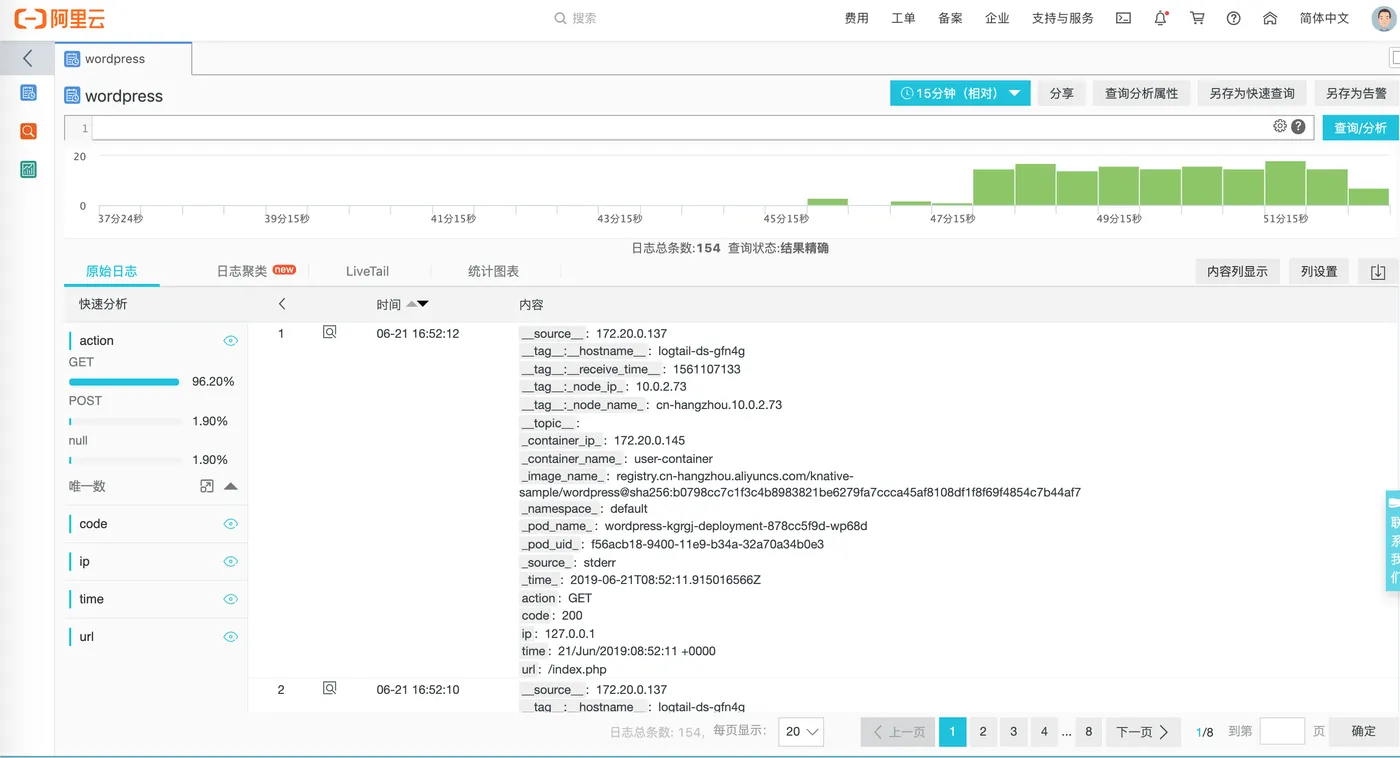The image size is (1400, 758).
Task: Run query with 查询/分析 button
Action: click(1360, 128)
